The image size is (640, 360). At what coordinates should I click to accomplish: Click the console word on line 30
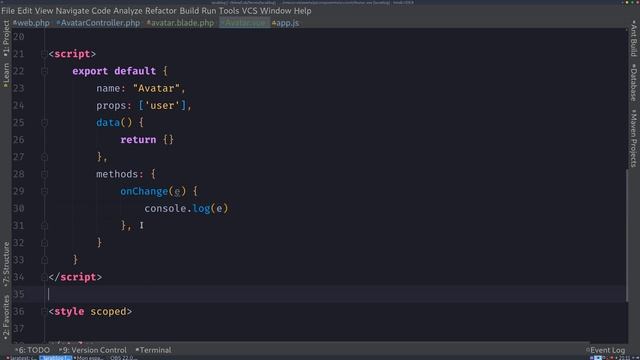[165, 208]
